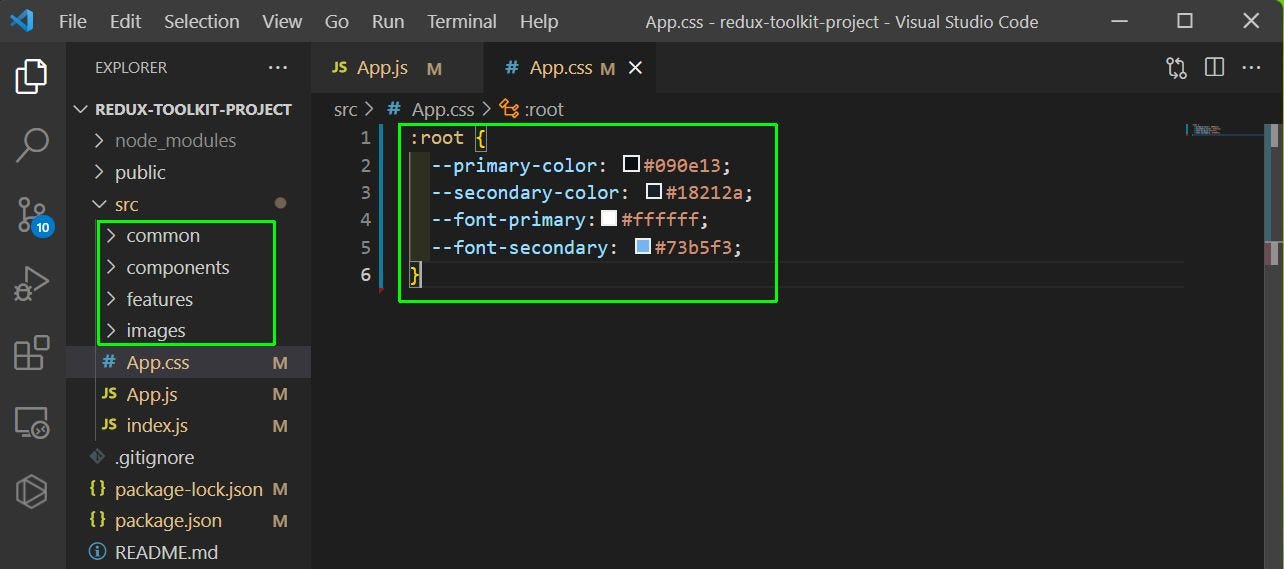Viewport: 1284px width, 569px height.
Task: Open the Terminal menu
Action: [461, 21]
